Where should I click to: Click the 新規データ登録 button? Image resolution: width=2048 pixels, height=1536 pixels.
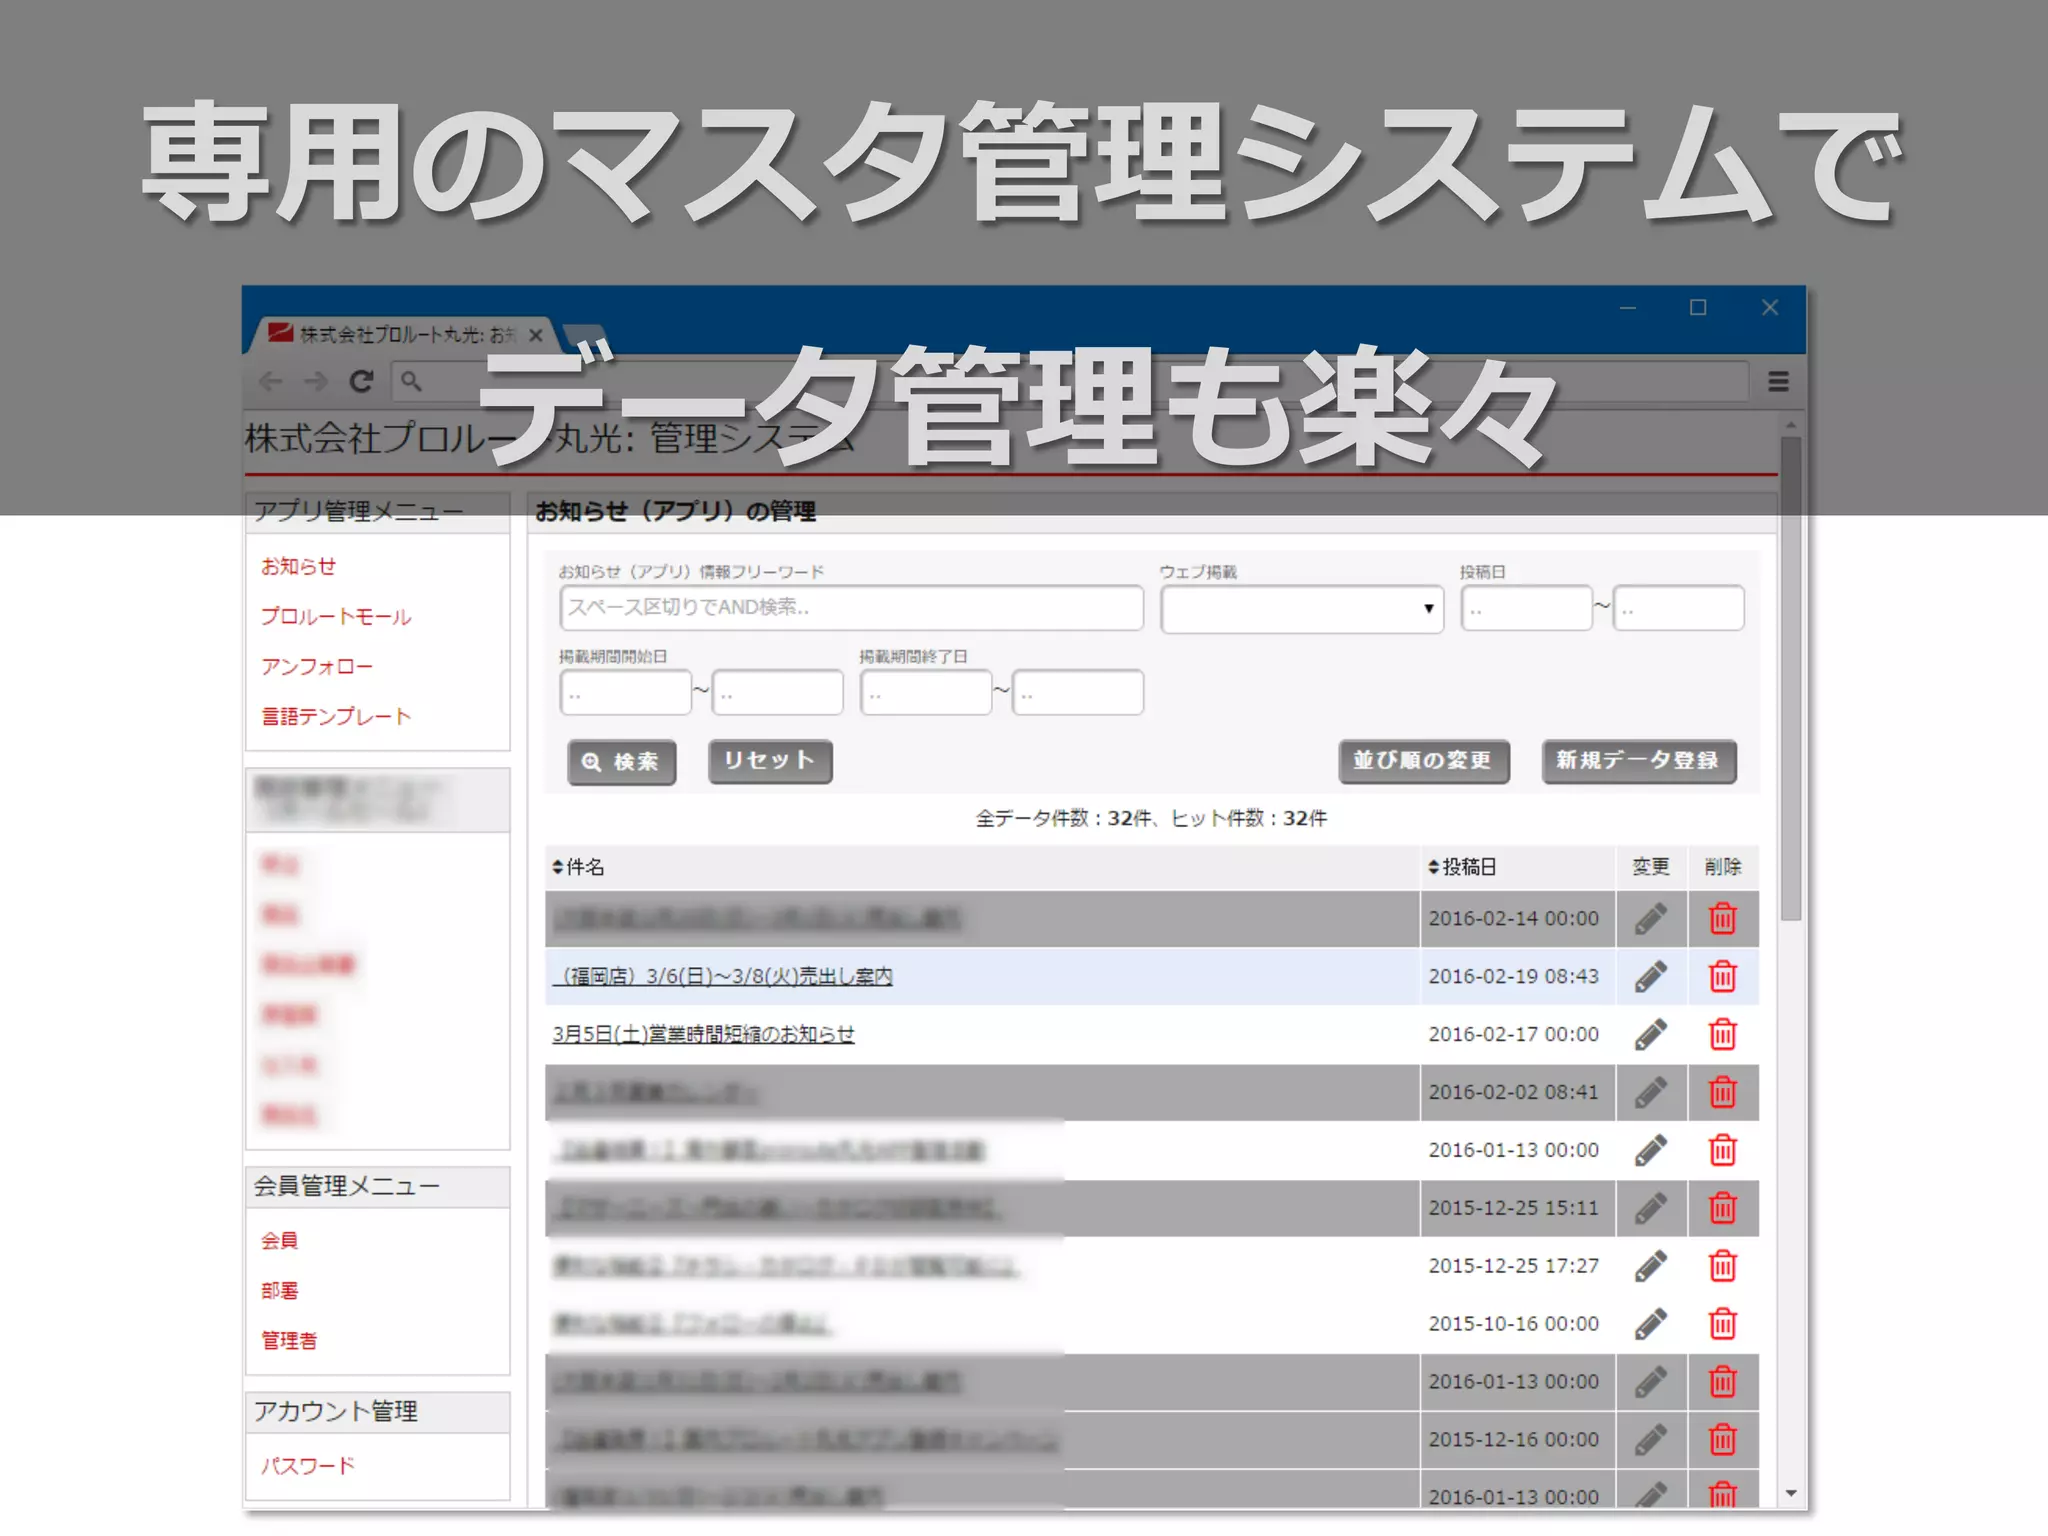click(x=1639, y=761)
